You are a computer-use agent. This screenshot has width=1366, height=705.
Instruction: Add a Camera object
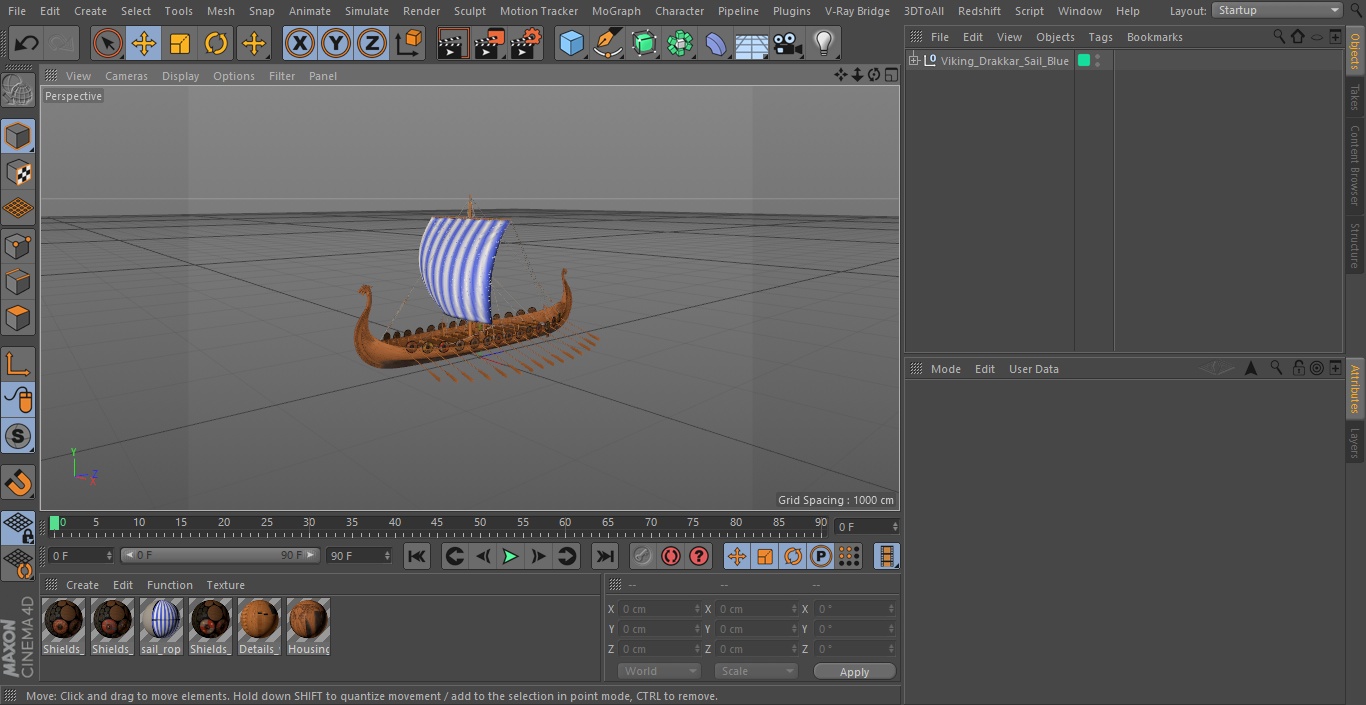pos(788,43)
